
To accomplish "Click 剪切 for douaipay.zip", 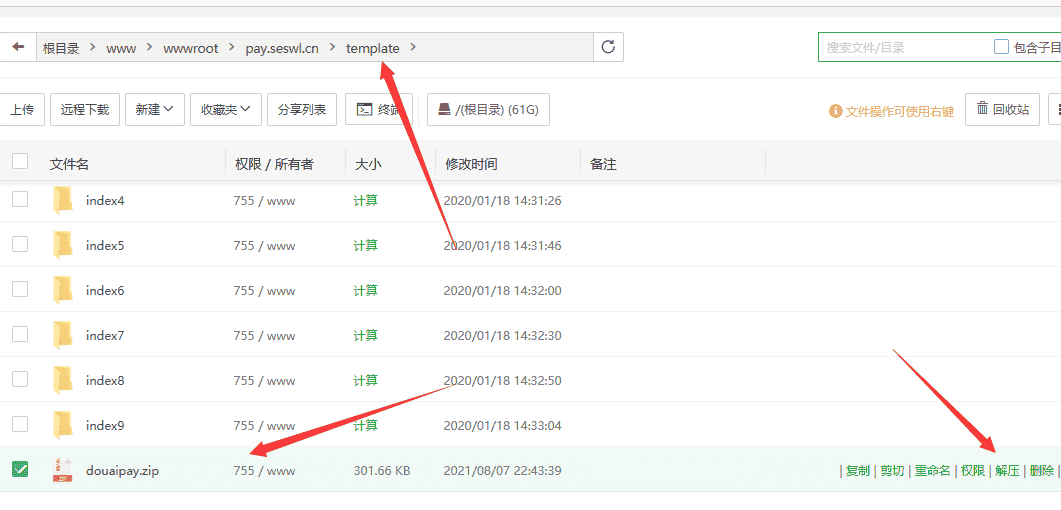I will pyautogui.click(x=893, y=471).
